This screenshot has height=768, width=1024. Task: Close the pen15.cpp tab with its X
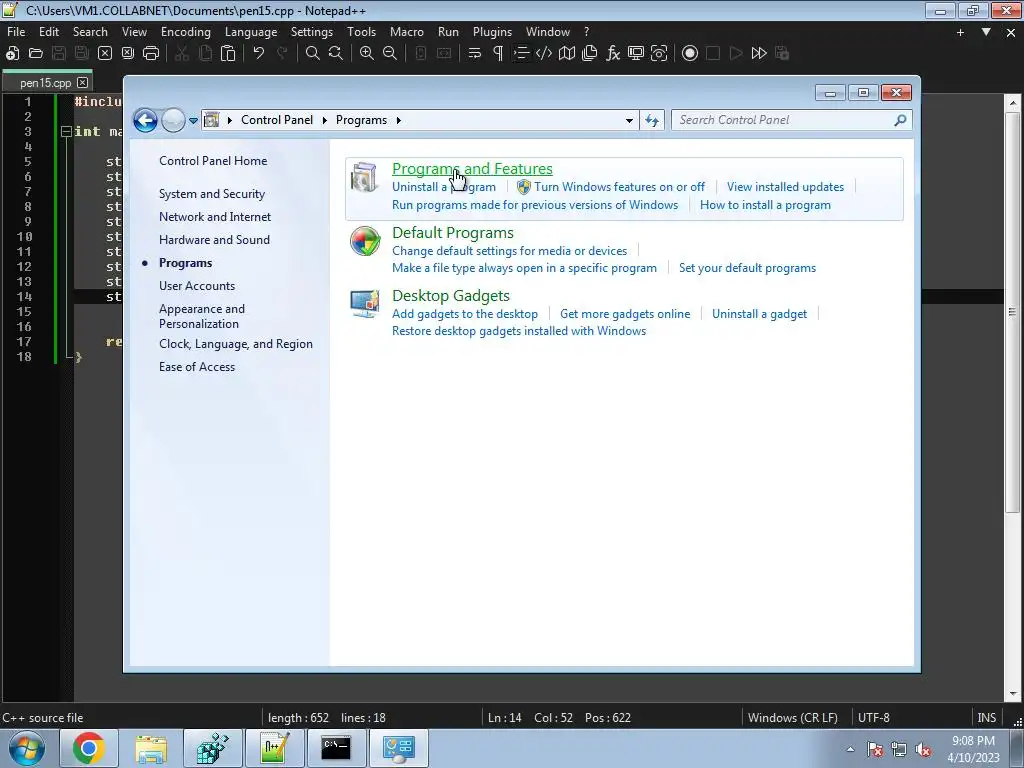coord(82,82)
